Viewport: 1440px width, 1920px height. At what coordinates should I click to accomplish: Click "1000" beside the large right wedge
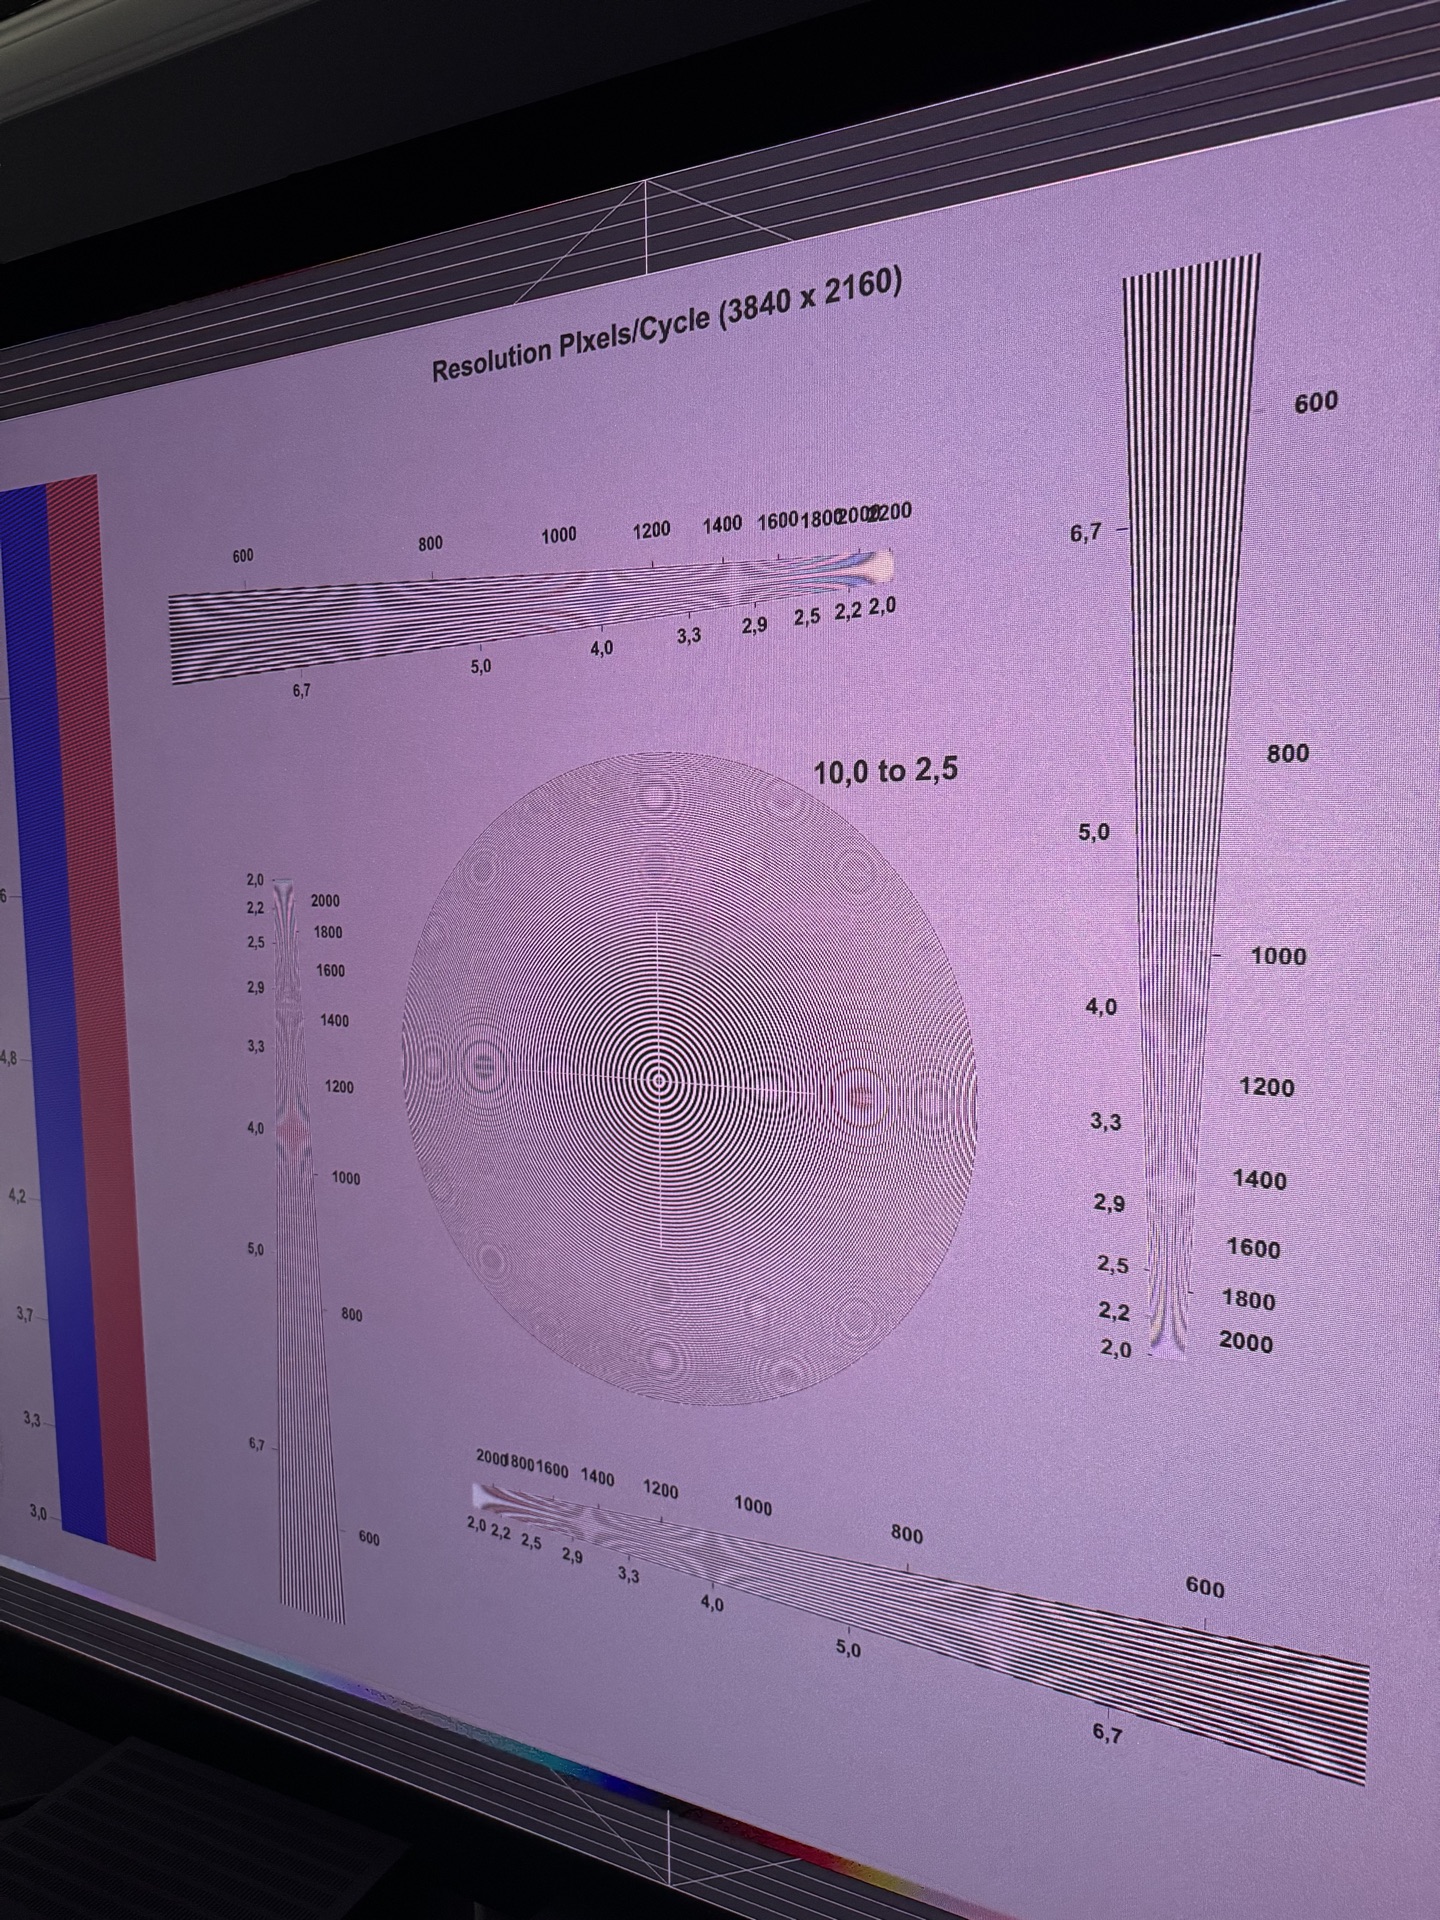tap(1279, 956)
